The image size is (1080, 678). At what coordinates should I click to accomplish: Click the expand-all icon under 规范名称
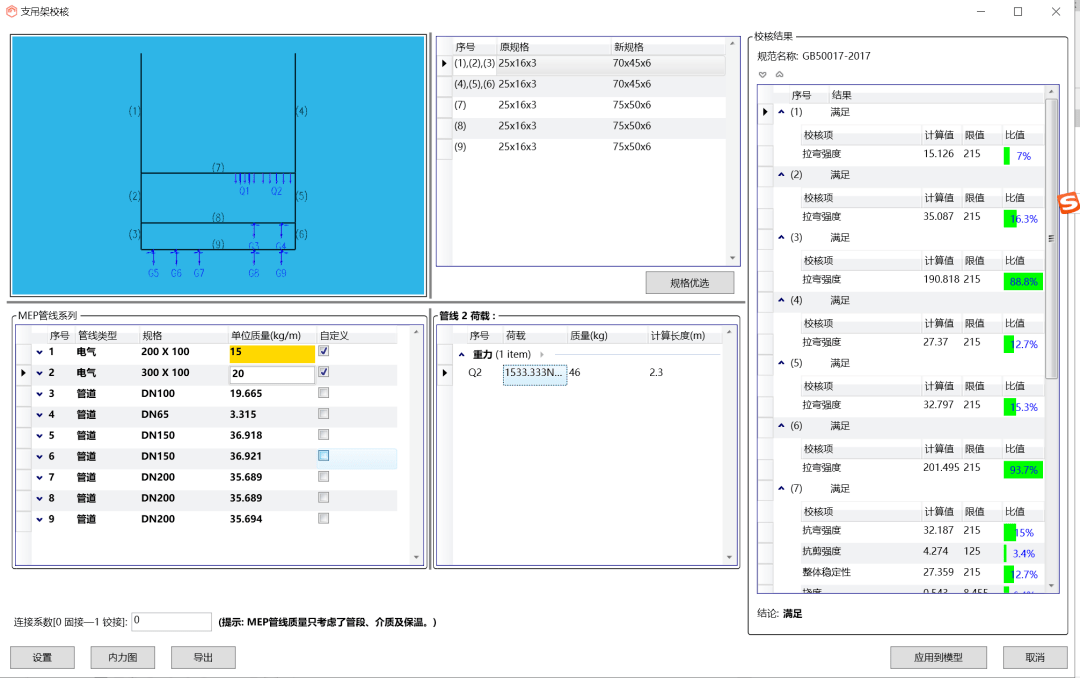click(x=763, y=75)
